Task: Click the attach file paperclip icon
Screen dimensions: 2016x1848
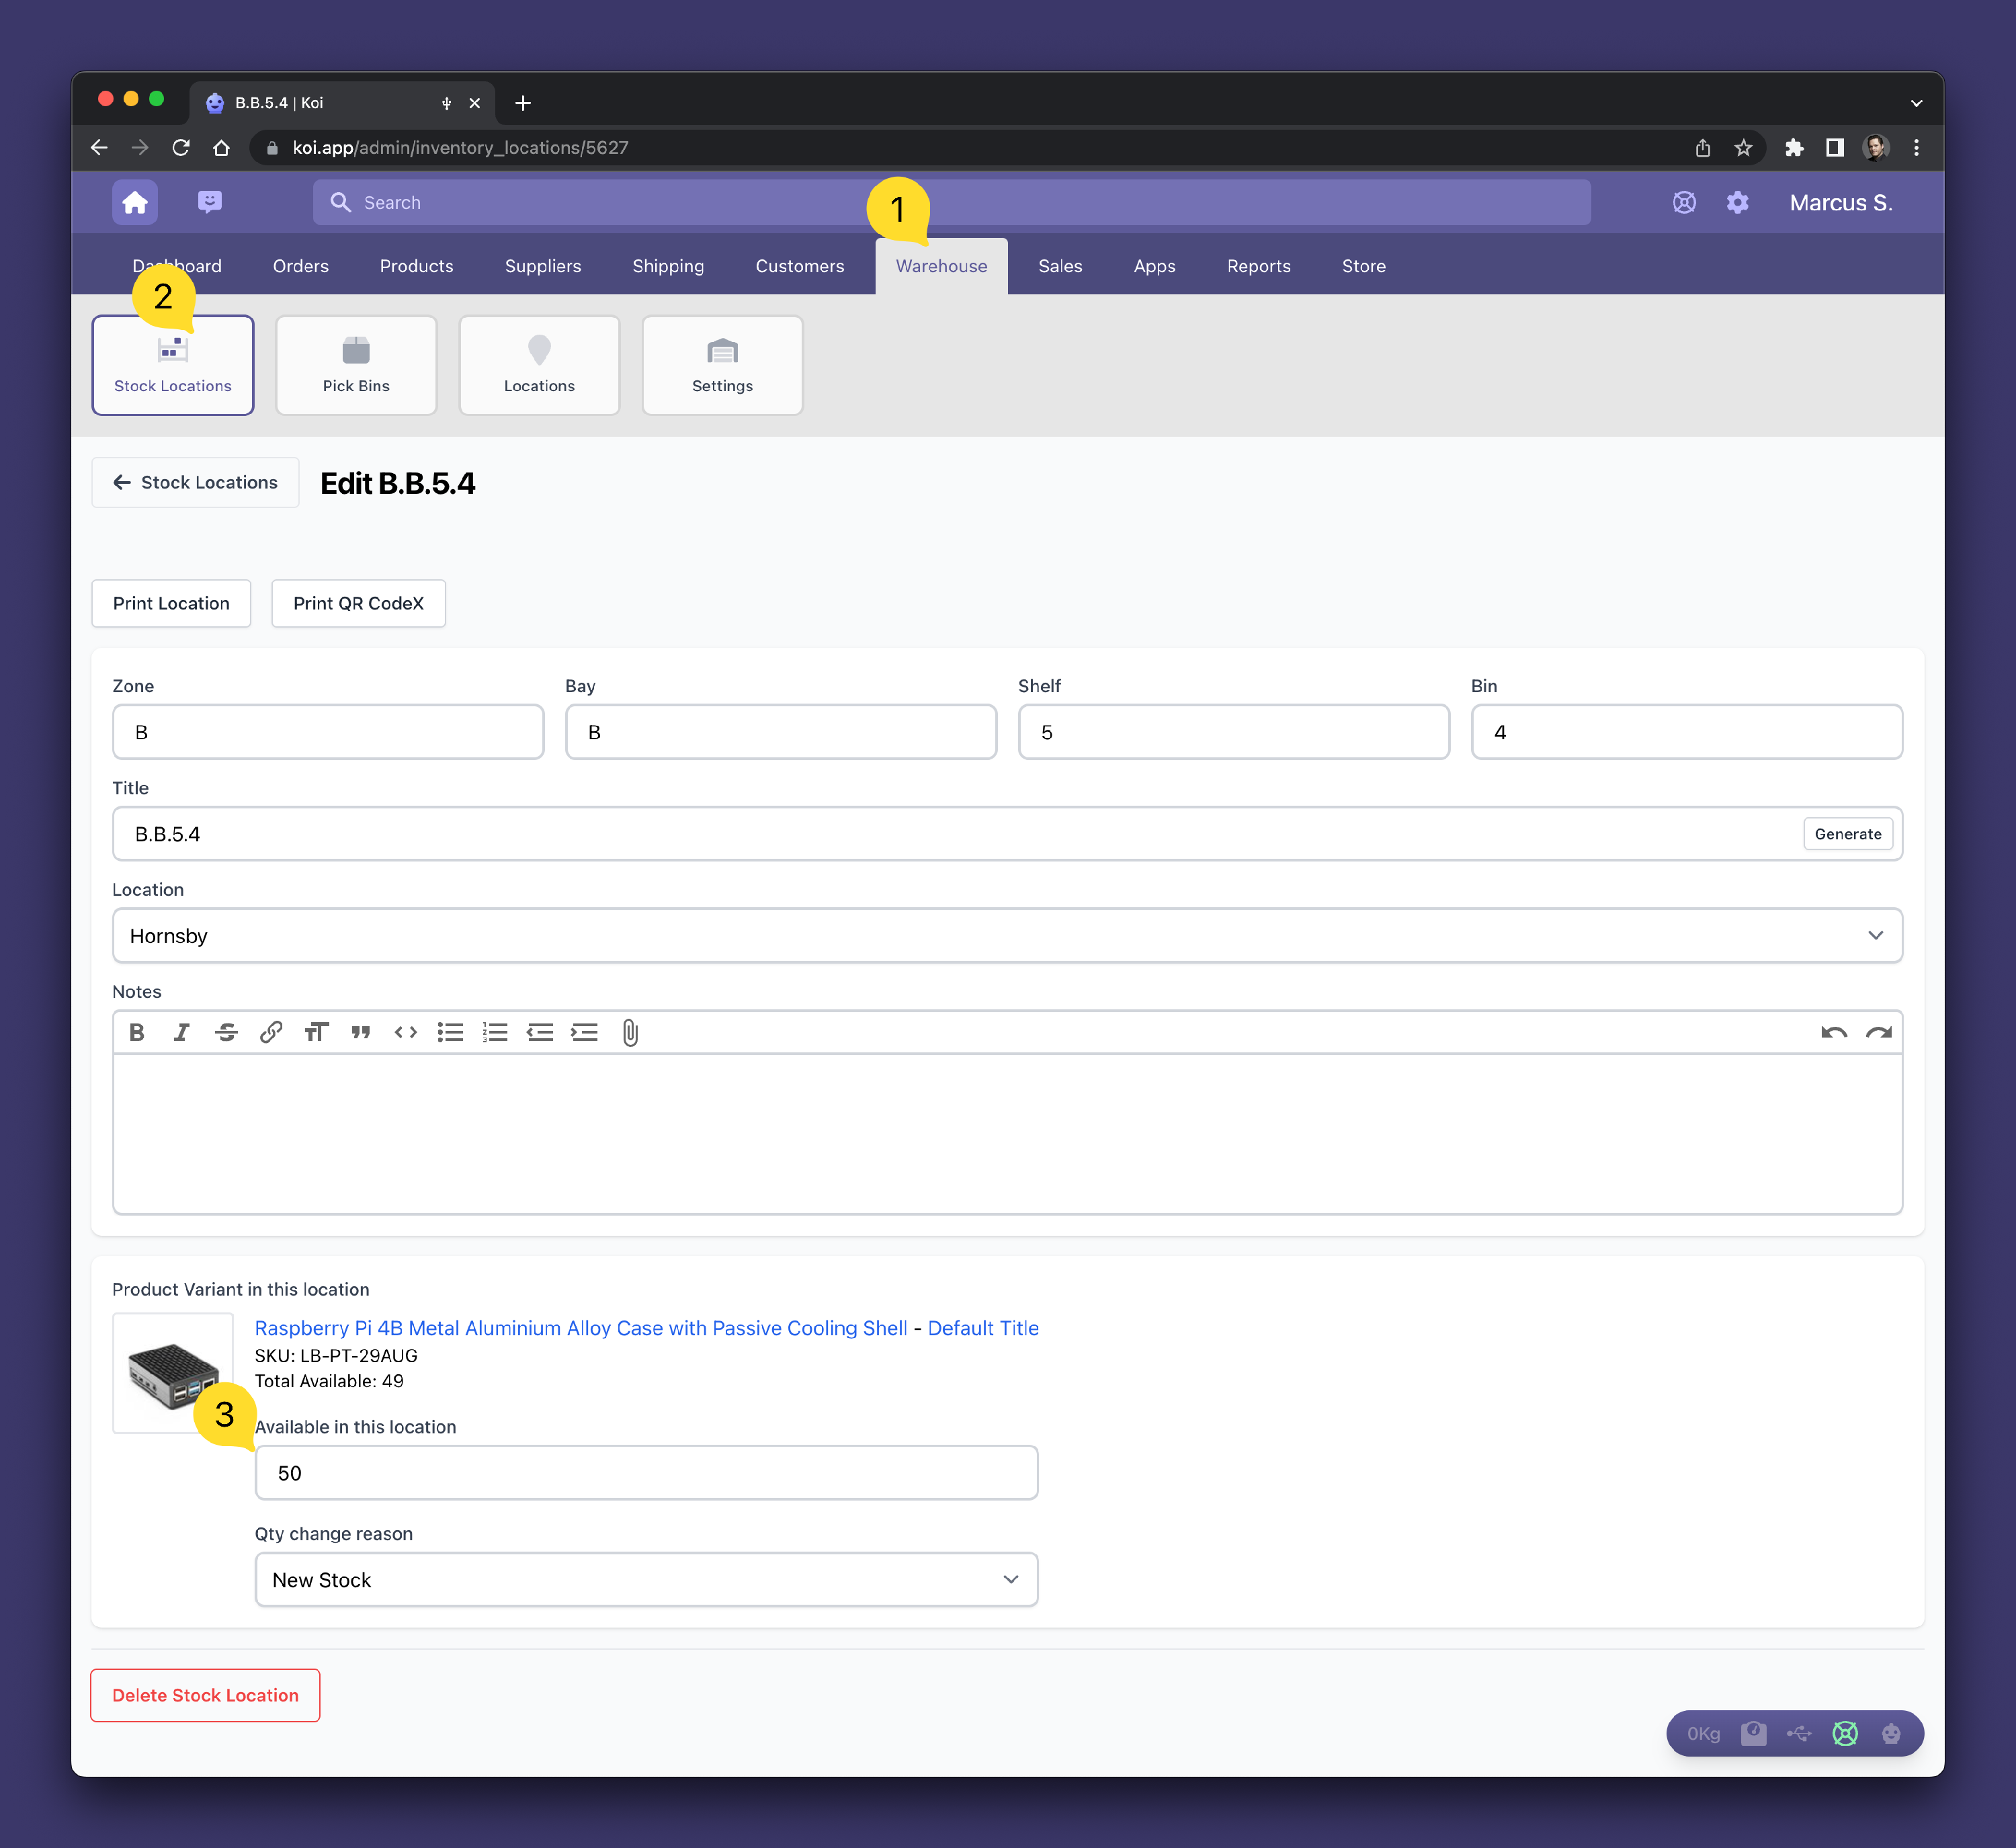Action: [630, 1032]
